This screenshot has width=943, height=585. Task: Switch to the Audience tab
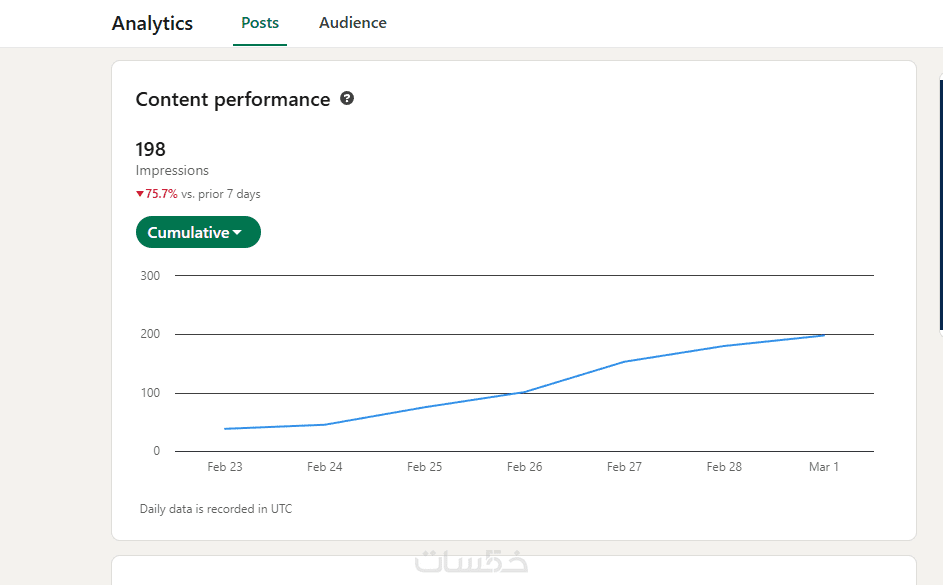pos(352,23)
